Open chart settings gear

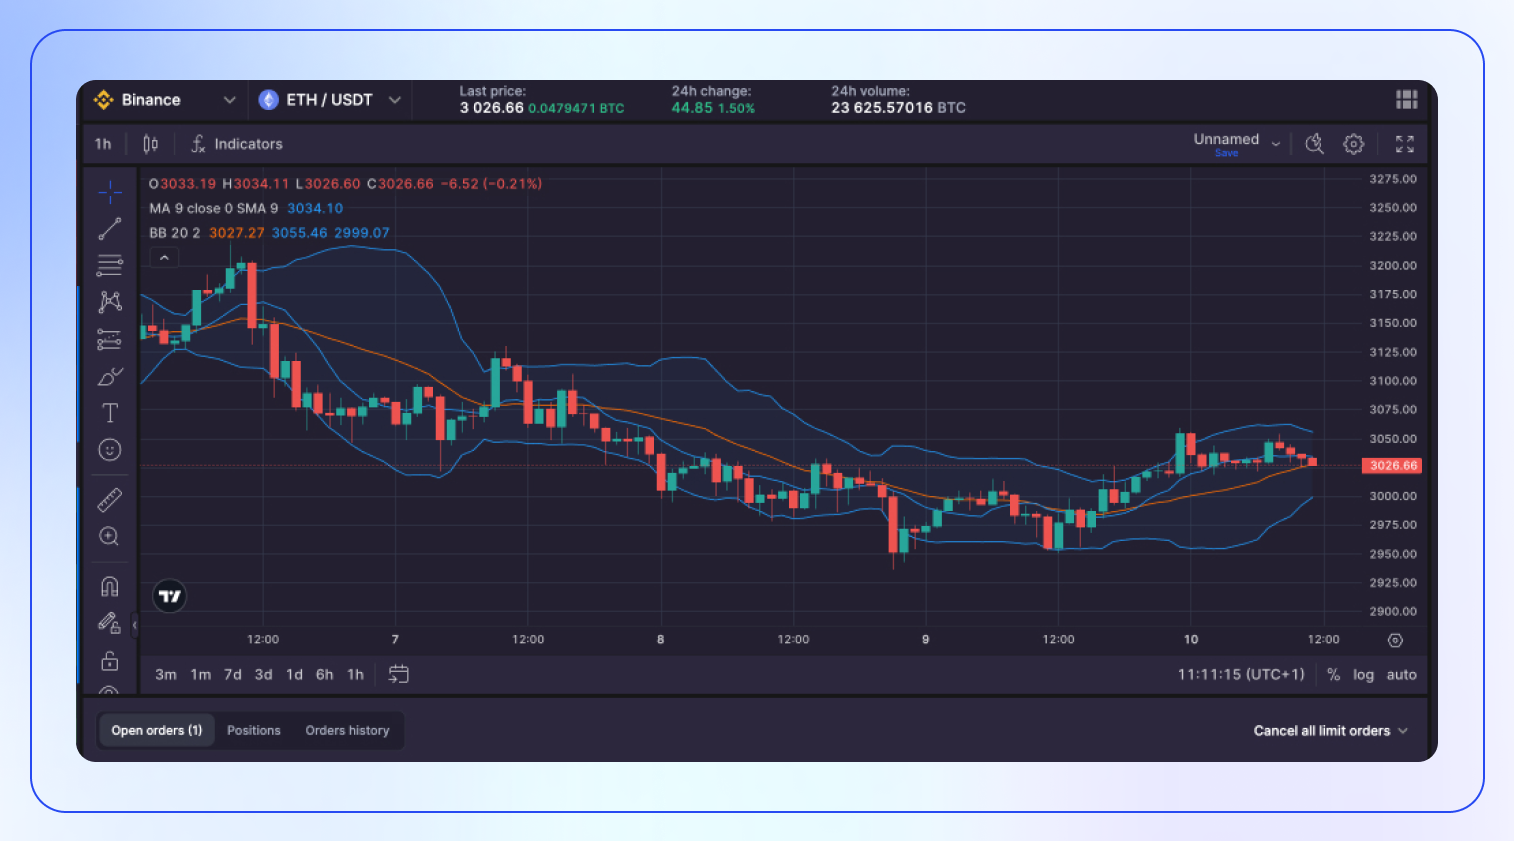[x=1354, y=144]
